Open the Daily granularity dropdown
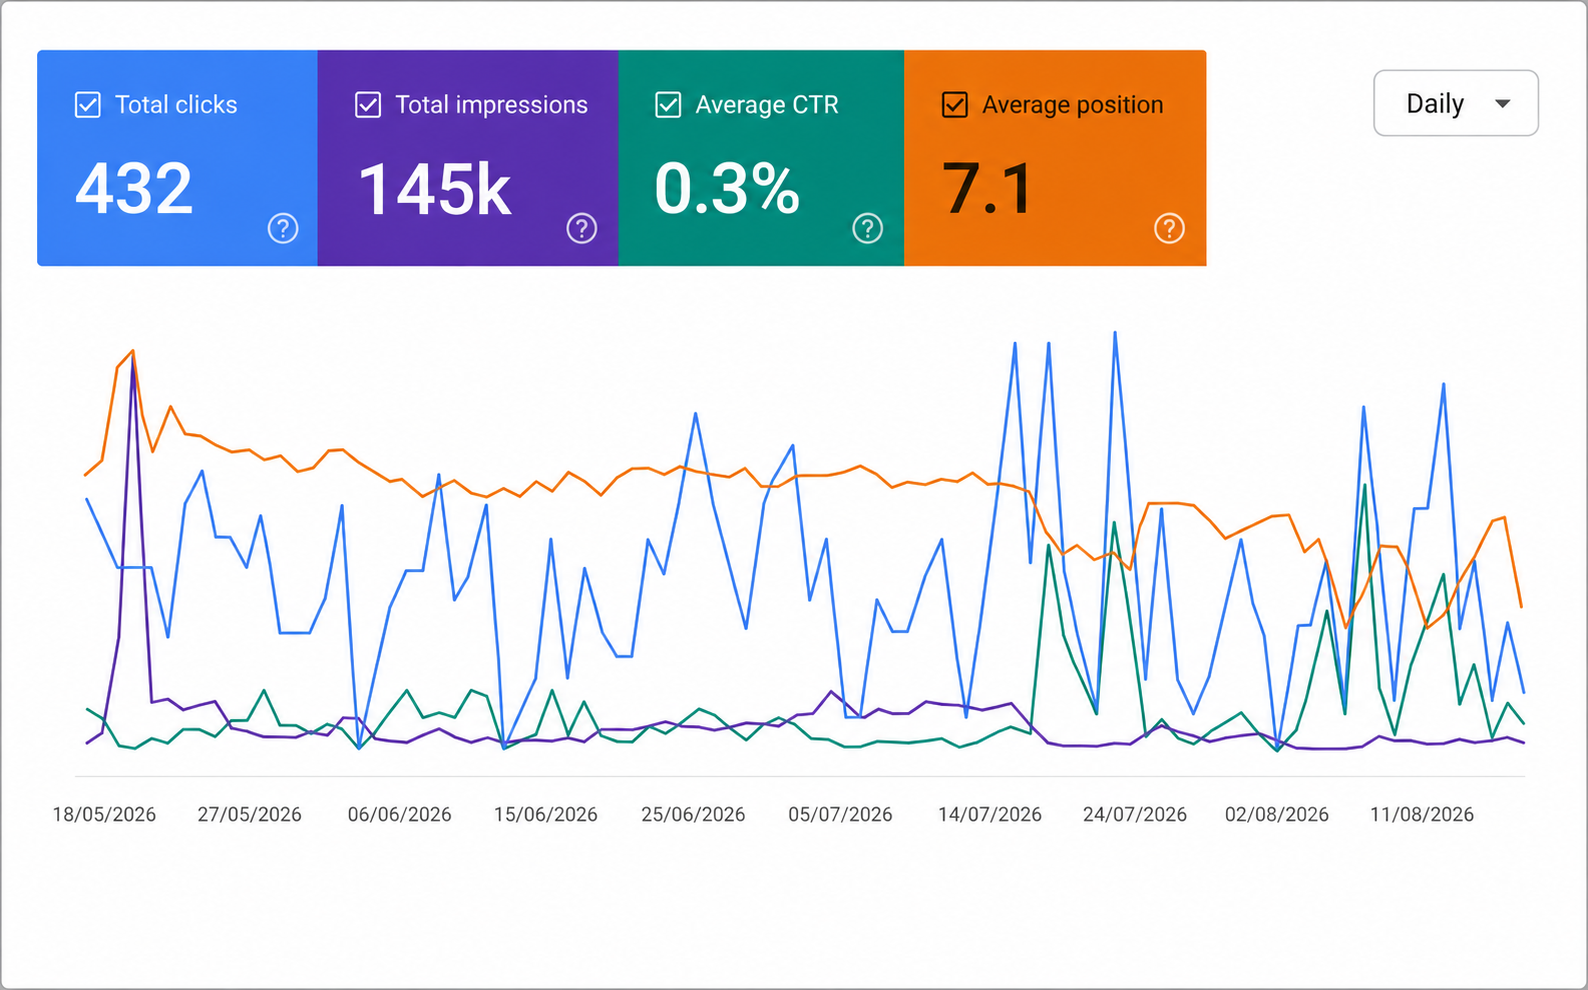The width and height of the screenshot is (1588, 990). point(1456,103)
